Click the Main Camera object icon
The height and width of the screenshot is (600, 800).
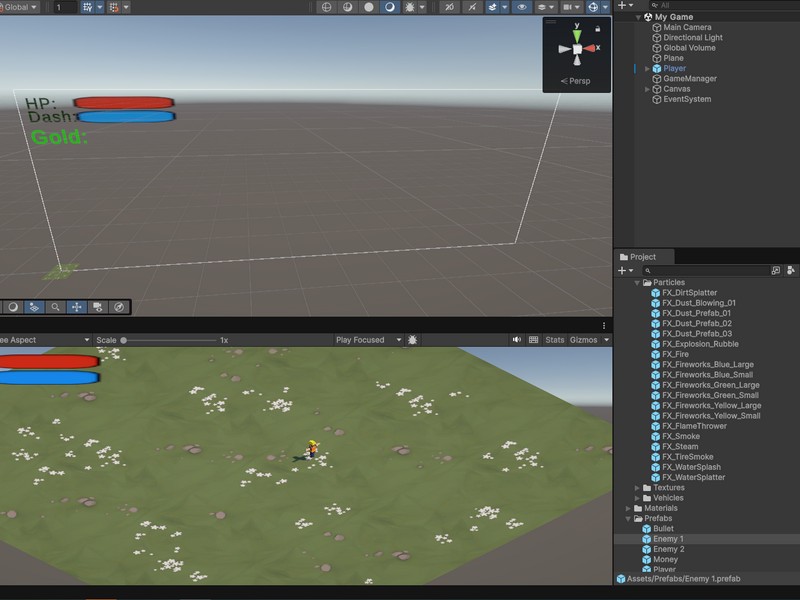tap(657, 27)
